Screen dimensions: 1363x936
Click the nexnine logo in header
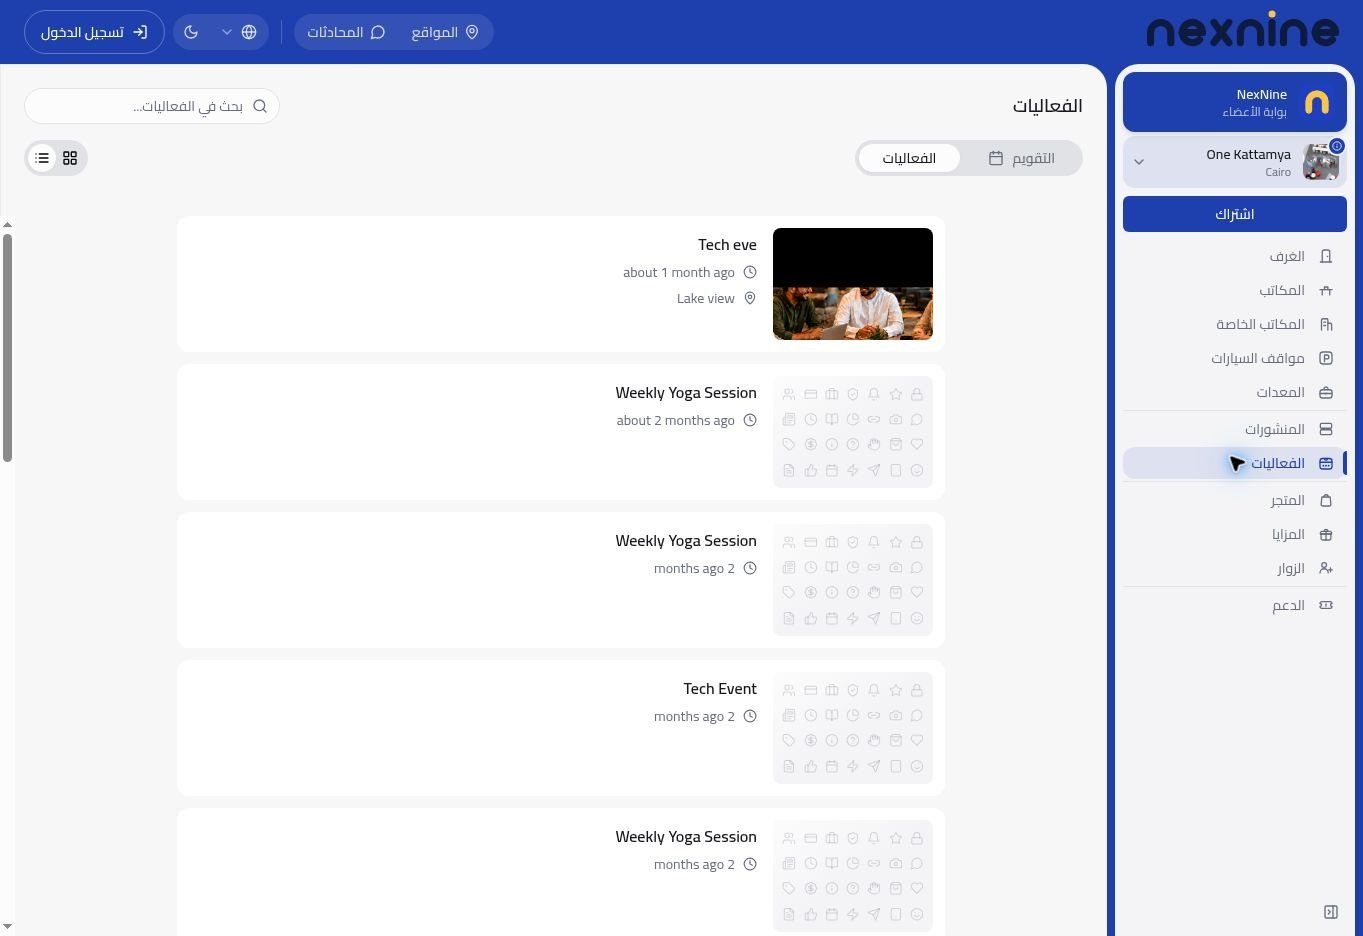point(1243,31)
